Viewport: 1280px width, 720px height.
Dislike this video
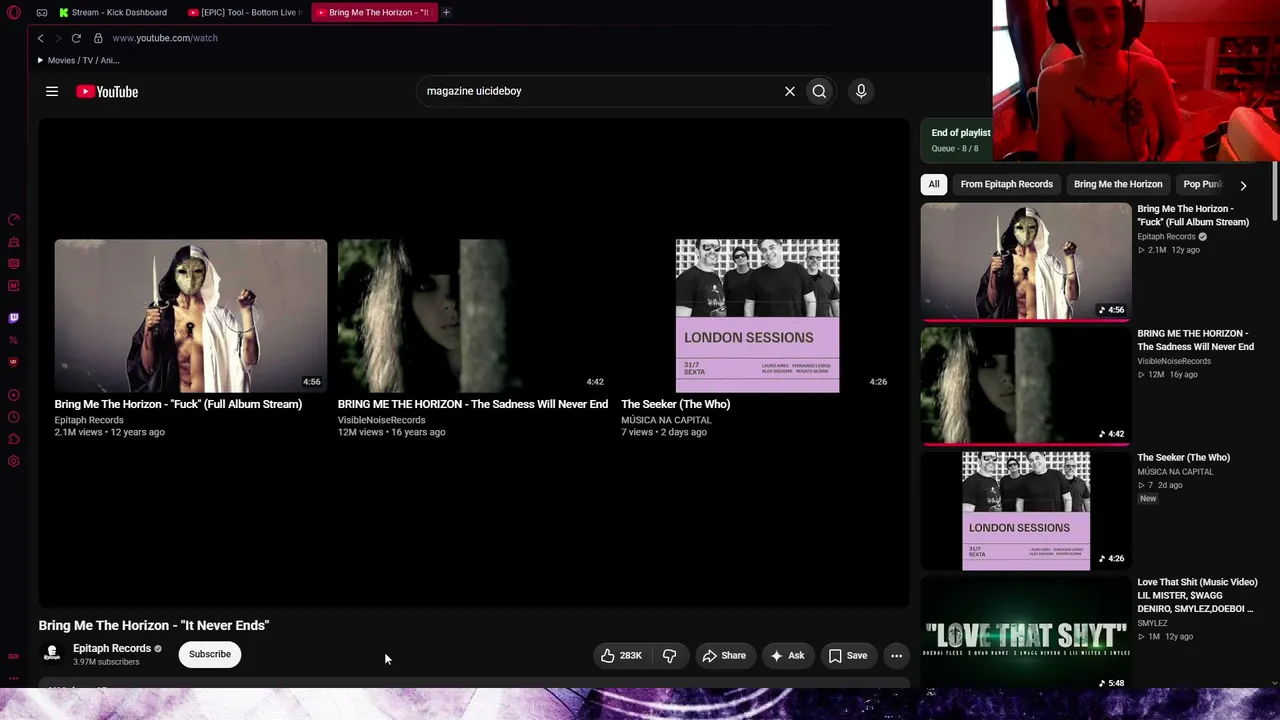click(669, 656)
